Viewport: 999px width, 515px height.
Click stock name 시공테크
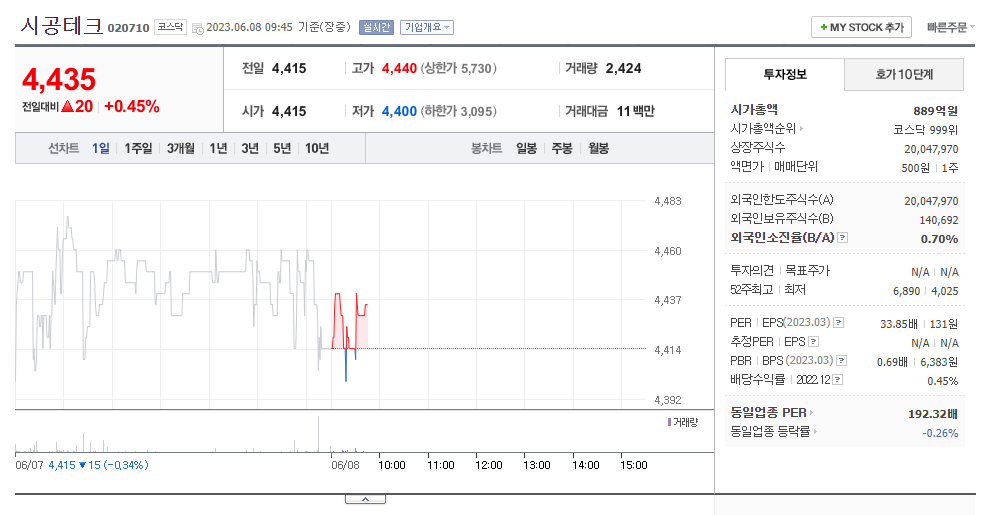[x=62, y=26]
